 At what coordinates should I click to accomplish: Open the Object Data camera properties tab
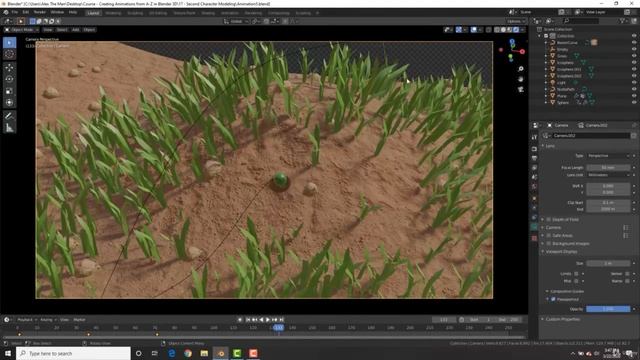click(x=534, y=227)
